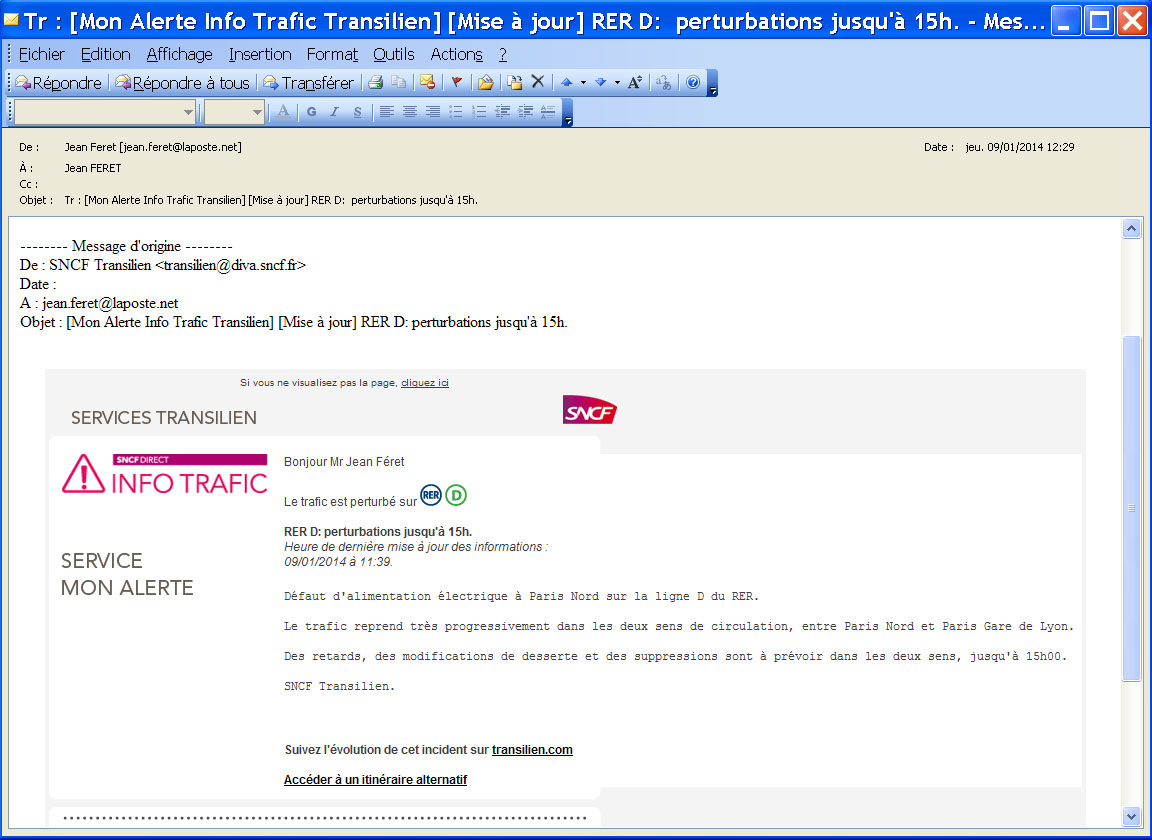Click the Répondre button

[x=58, y=83]
